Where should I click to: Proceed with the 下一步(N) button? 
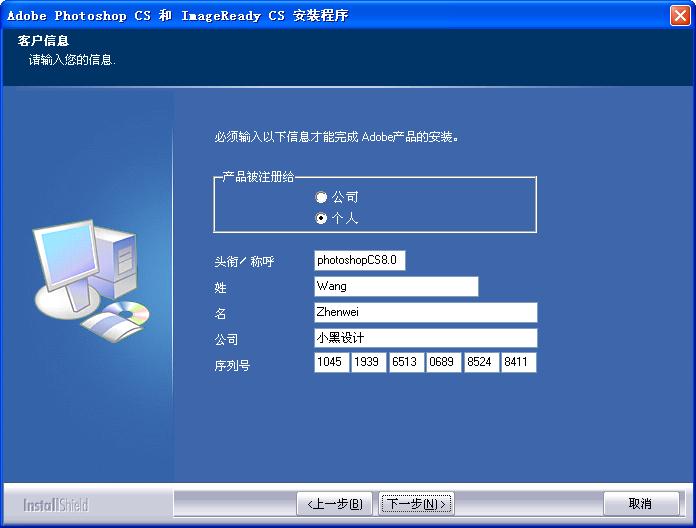pos(416,503)
